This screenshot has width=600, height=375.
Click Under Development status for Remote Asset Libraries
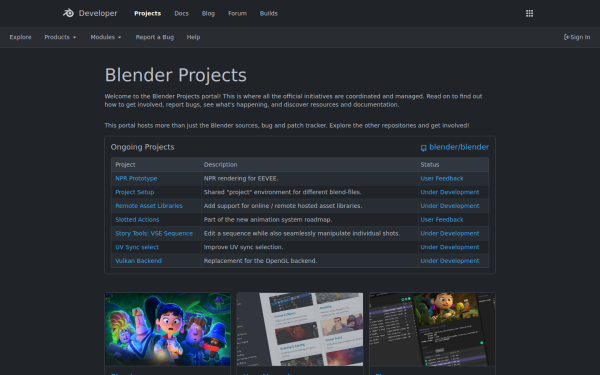click(x=450, y=206)
